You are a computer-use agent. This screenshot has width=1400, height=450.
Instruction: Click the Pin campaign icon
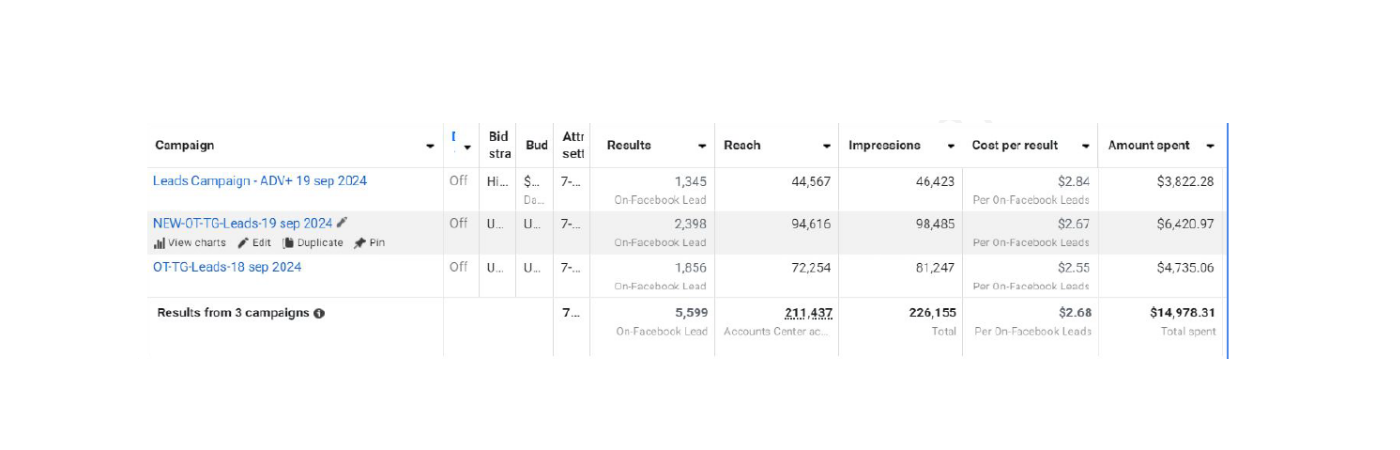point(360,243)
